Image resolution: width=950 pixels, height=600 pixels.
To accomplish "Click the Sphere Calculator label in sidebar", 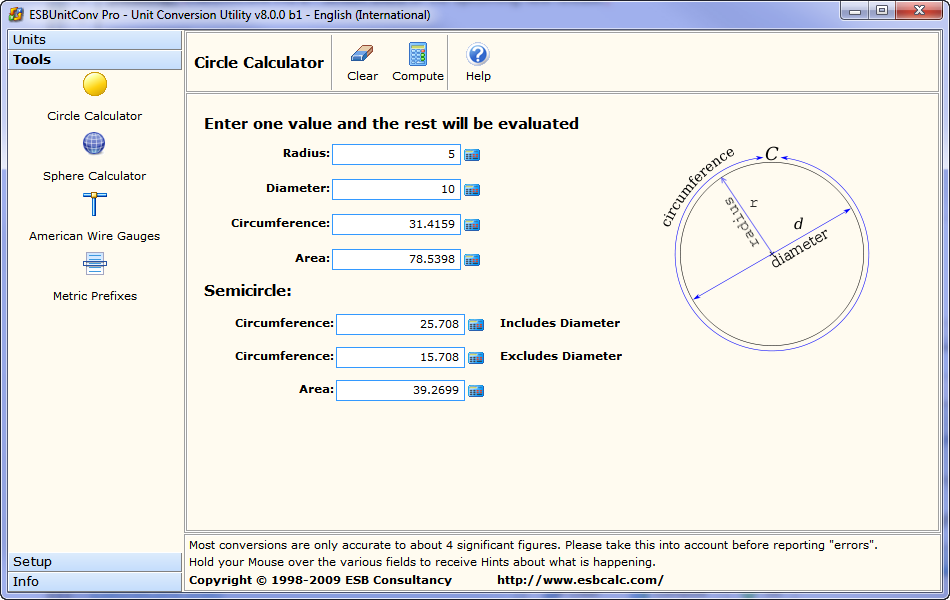I will point(95,176).
